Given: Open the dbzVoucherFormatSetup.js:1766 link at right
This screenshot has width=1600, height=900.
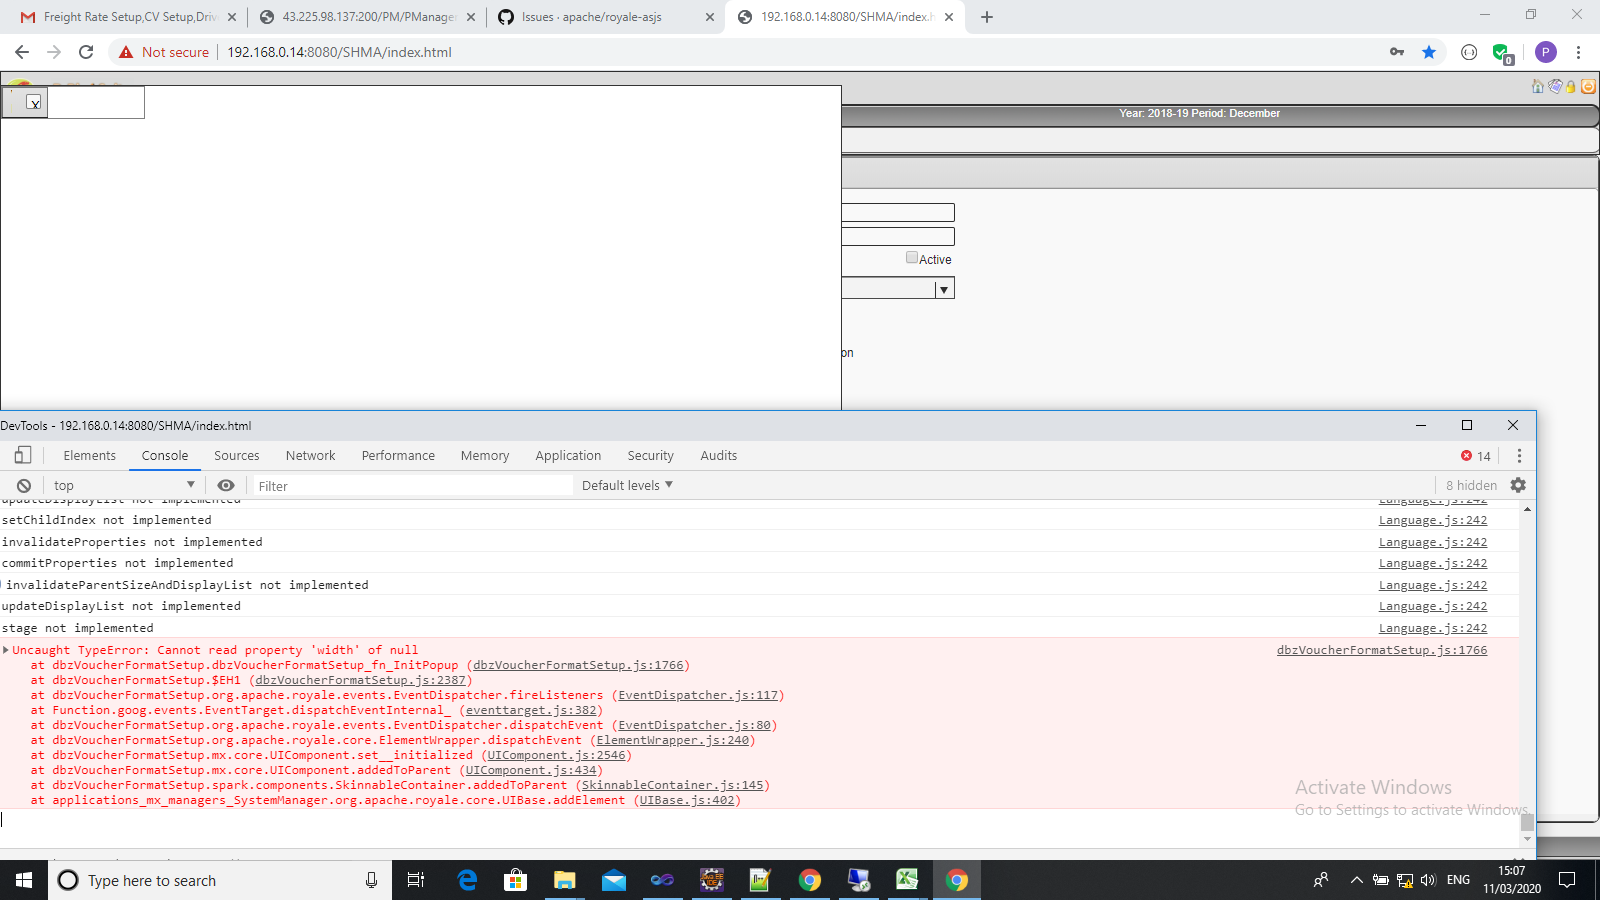Looking at the screenshot, I should point(1382,650).
